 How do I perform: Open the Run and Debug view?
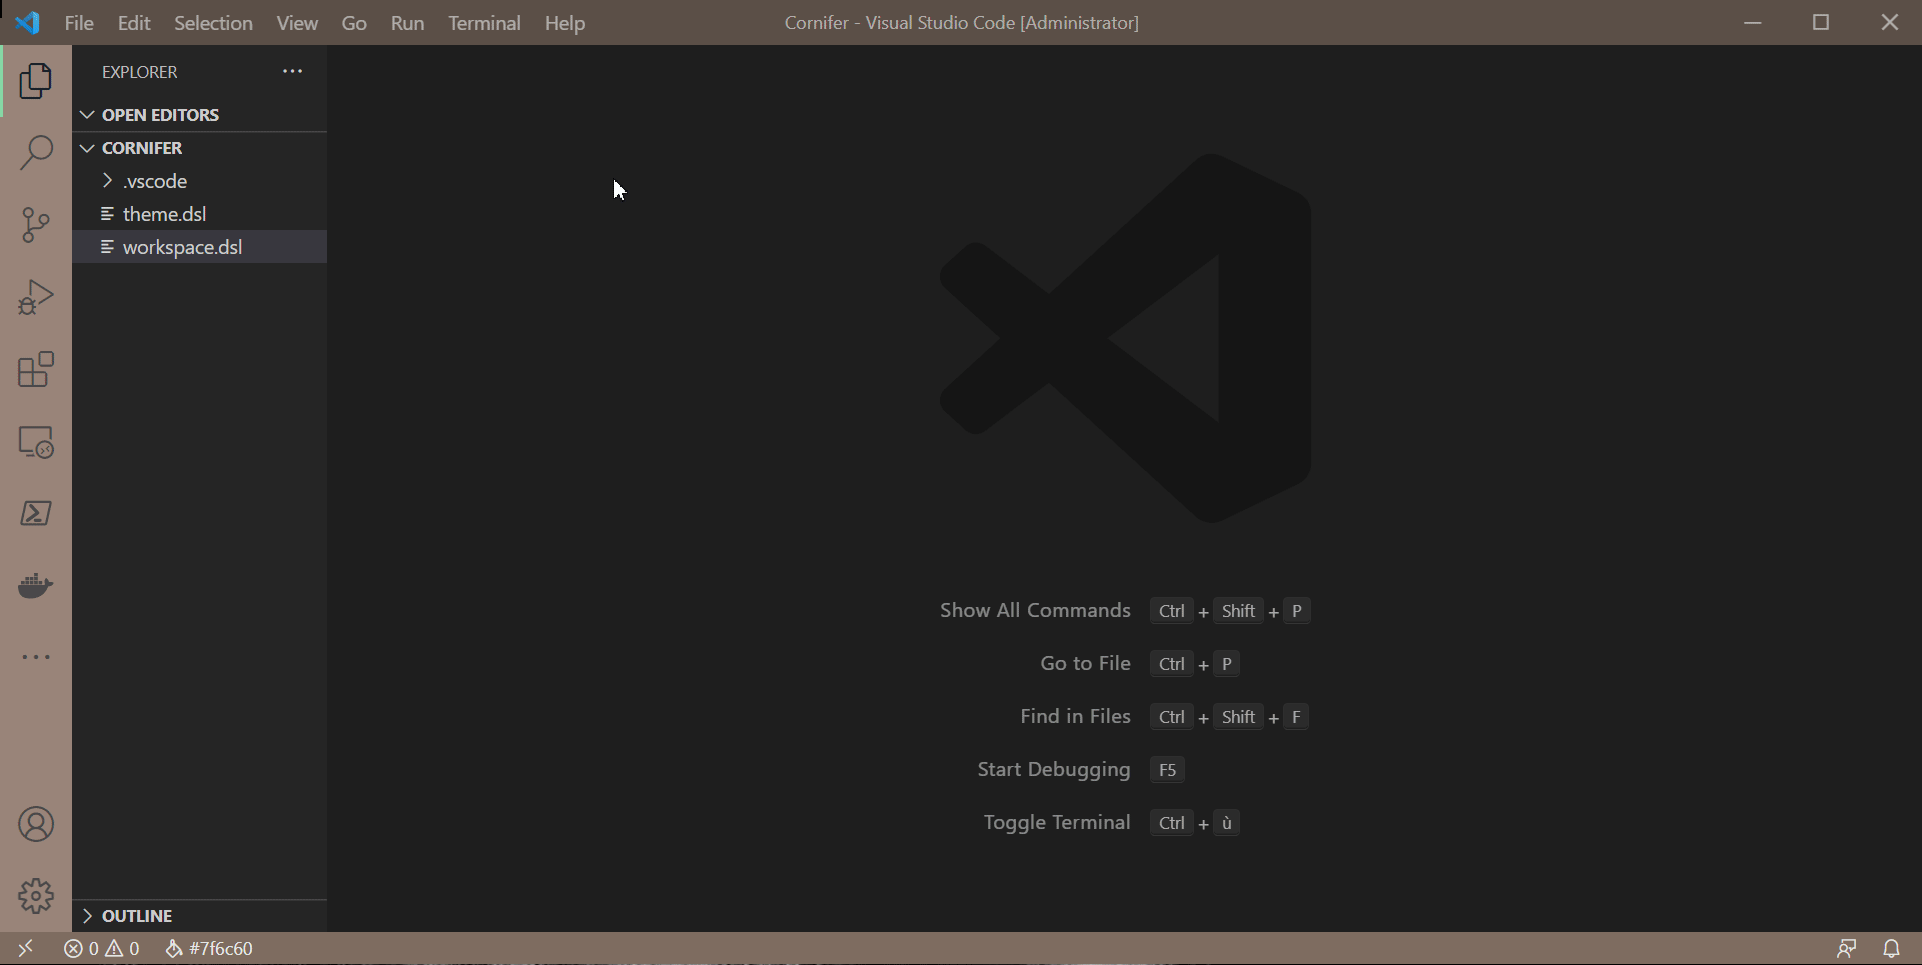36,297
